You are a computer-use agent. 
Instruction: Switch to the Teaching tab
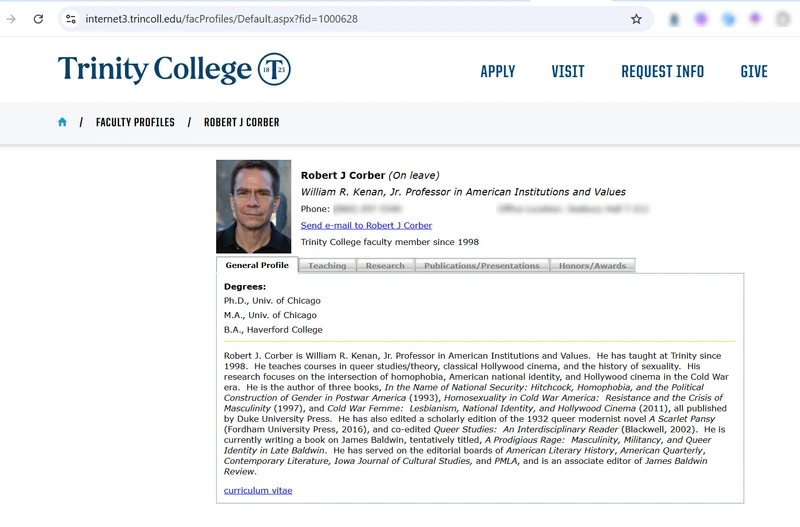327,266
